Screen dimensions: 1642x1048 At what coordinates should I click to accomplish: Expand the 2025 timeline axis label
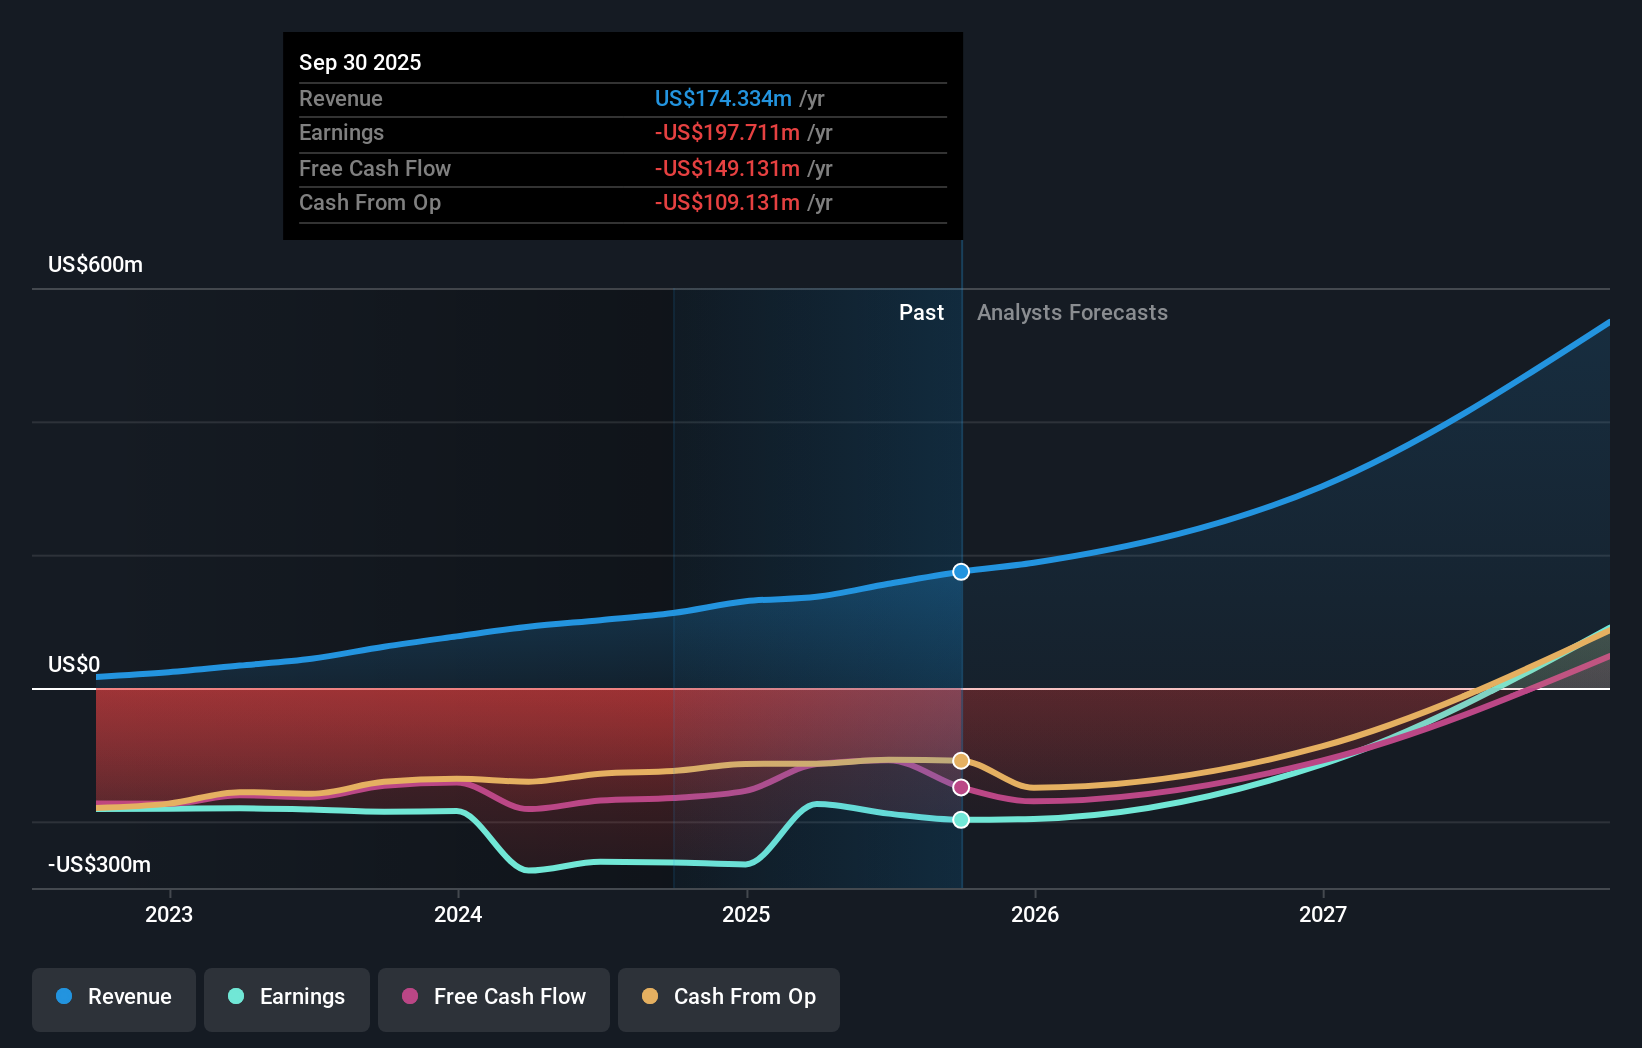pyautogui.click(x=747, y=913)
